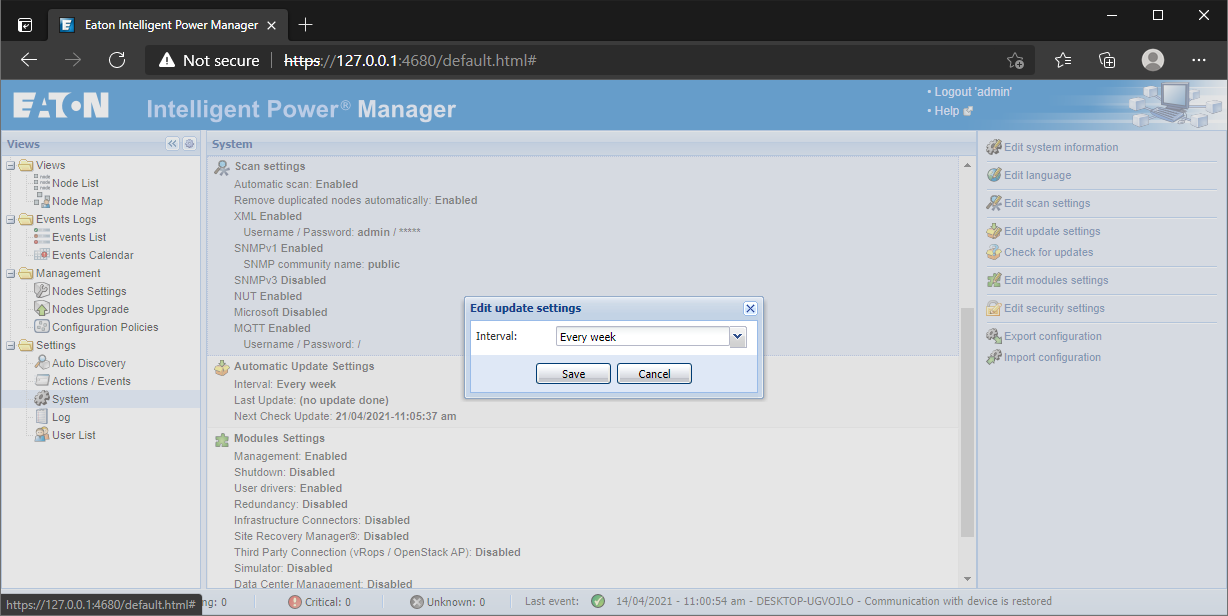Click the system panel scroll down arrow

pos(966,578)
